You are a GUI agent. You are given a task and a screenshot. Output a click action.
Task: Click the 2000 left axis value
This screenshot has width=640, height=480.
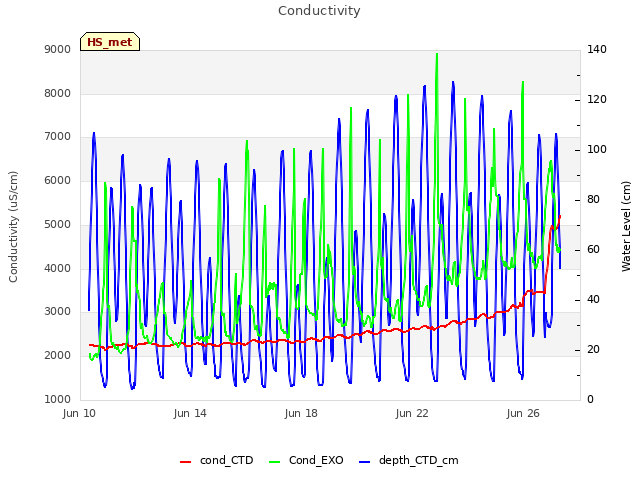pos(58,356)
